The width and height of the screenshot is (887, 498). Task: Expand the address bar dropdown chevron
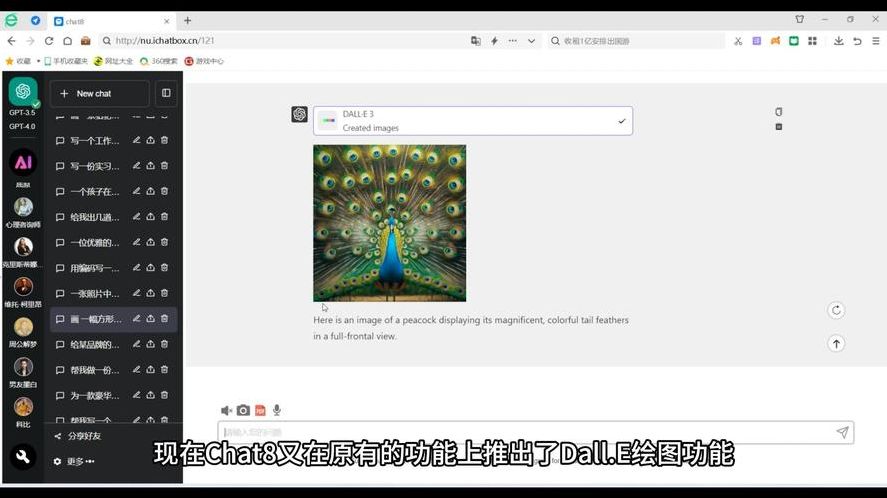(x=531, y=41)
